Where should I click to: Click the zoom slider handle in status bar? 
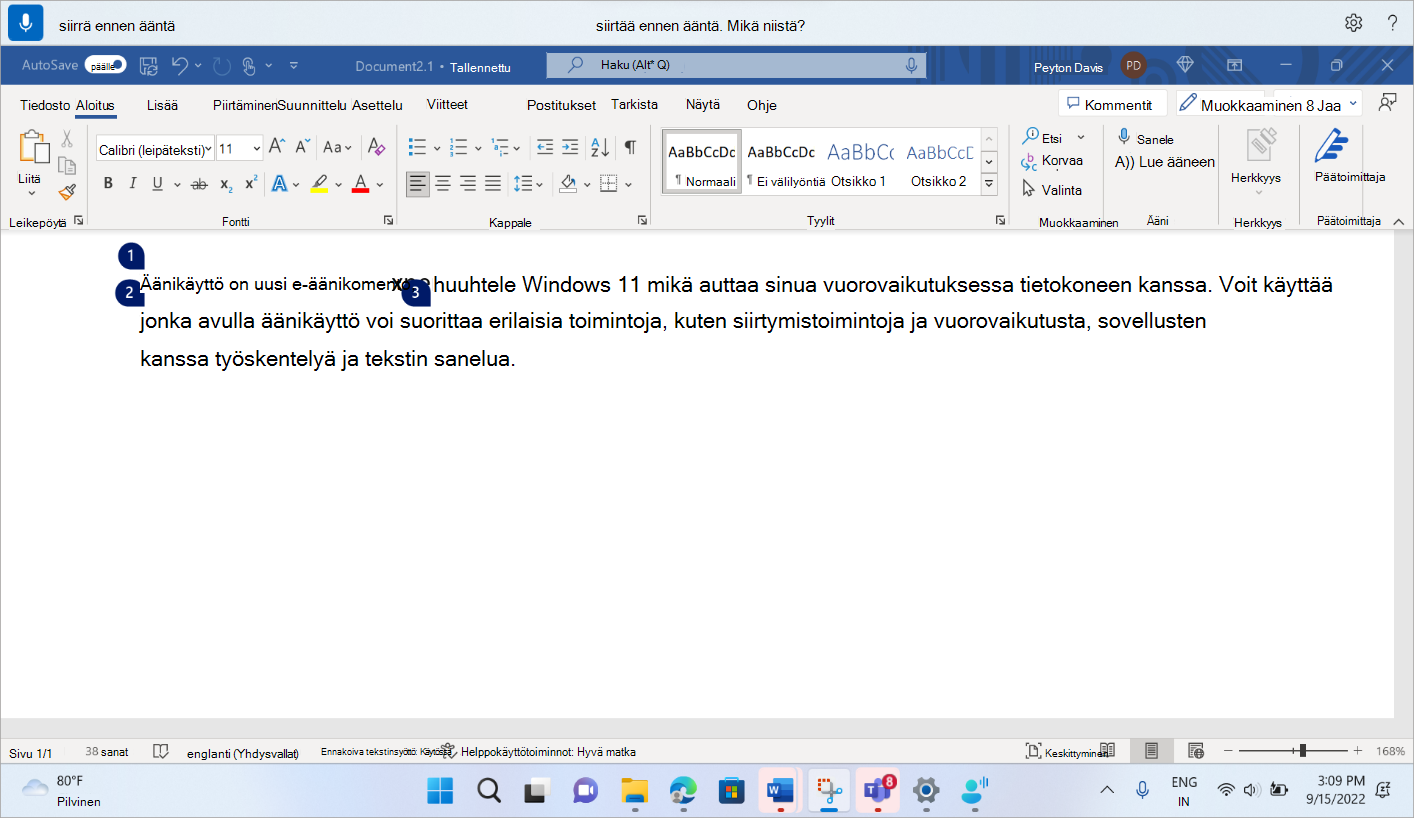[1302, 750]
